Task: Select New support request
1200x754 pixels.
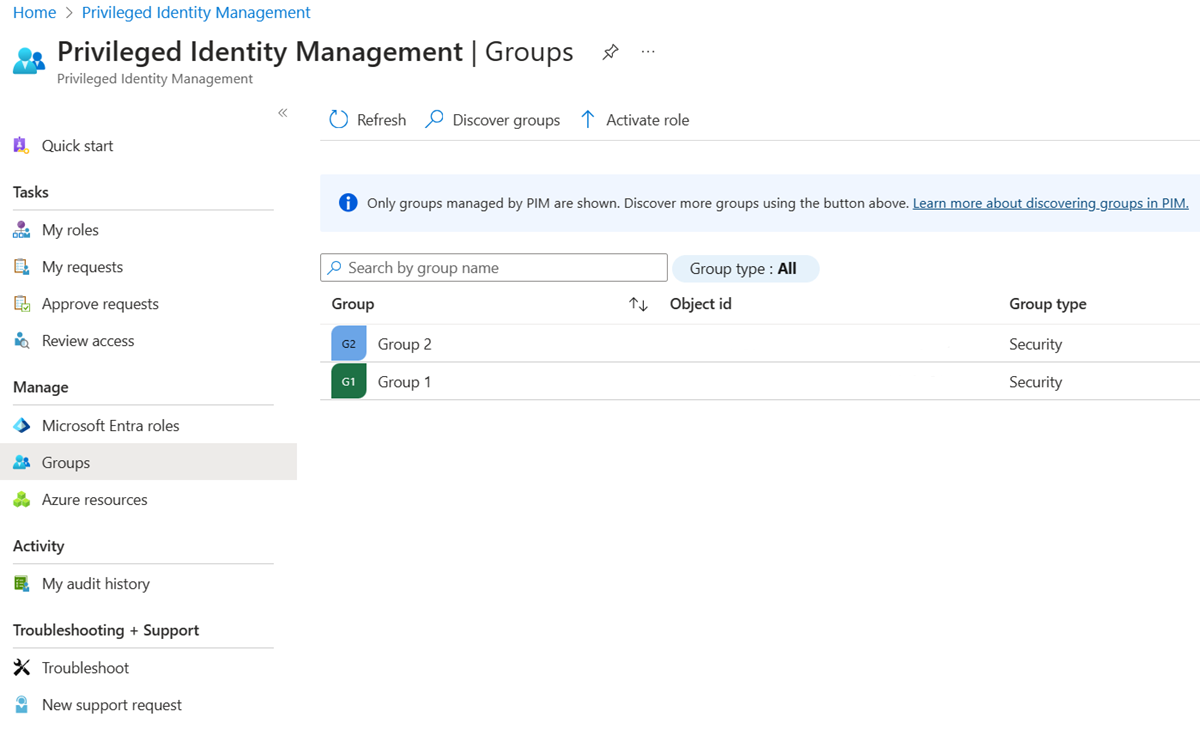Action: [111, 705]
